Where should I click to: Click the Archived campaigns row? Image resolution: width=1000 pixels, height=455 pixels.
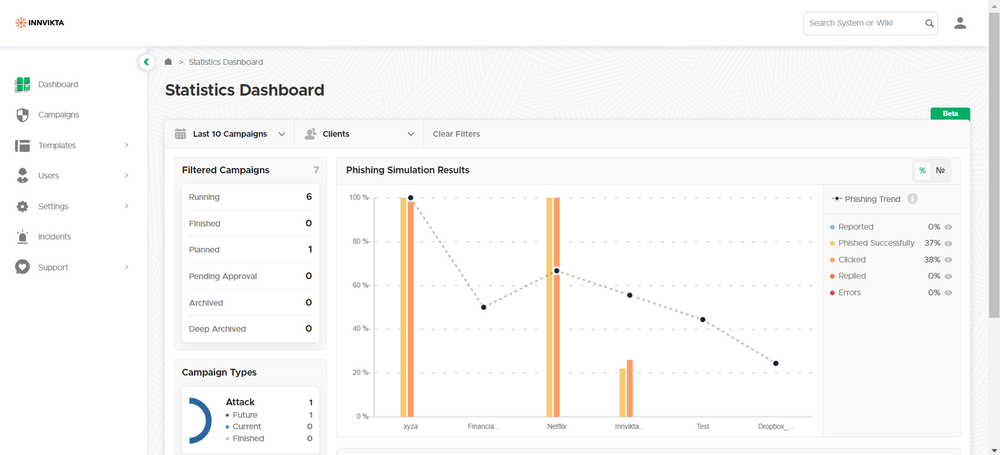pyautogui.click(x=250, y=302)
